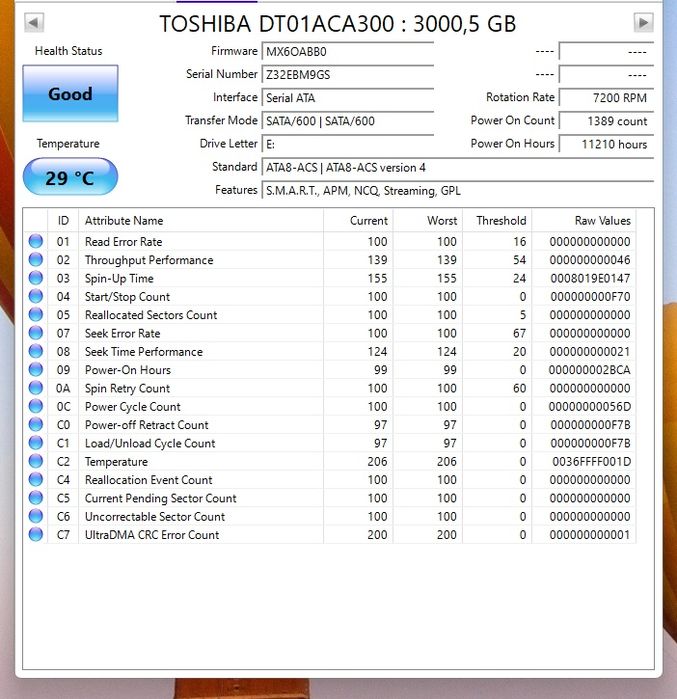Select the Load/Unload Cycle Count attribute name
The width and height of the screenshot is (677, 699).
click(150, 444)
